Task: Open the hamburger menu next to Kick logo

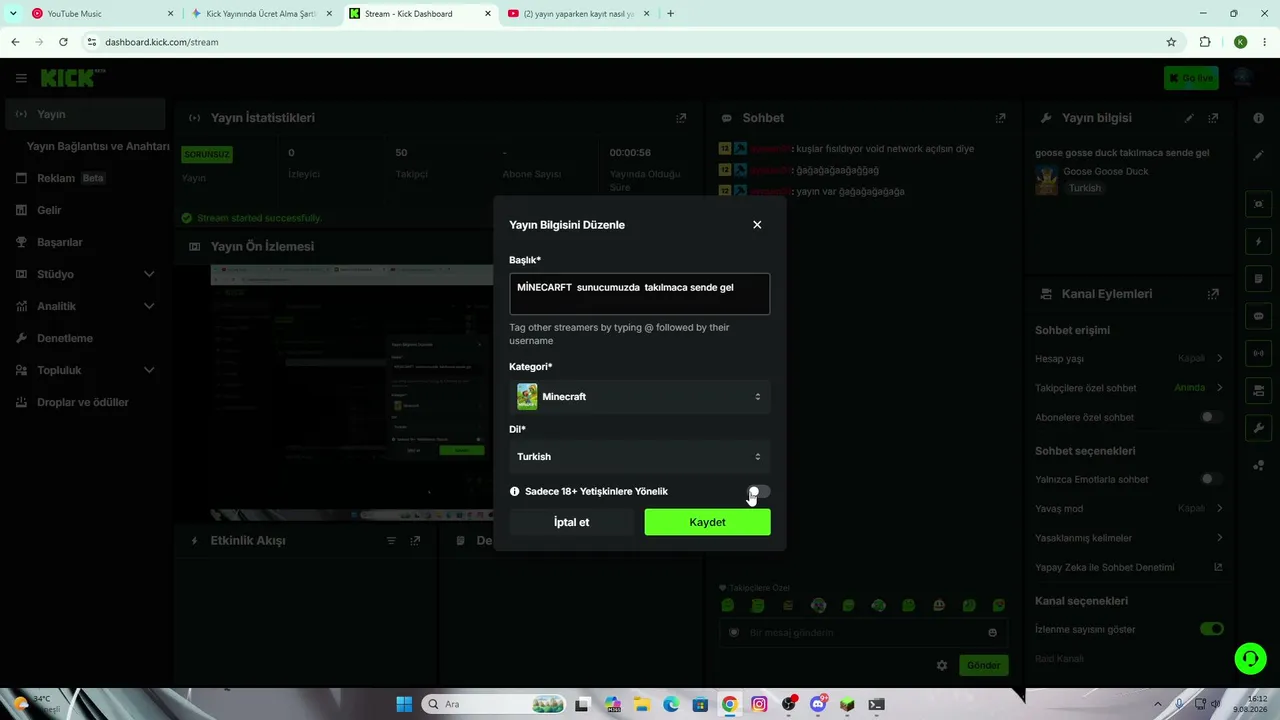Action: pos(21,78)
